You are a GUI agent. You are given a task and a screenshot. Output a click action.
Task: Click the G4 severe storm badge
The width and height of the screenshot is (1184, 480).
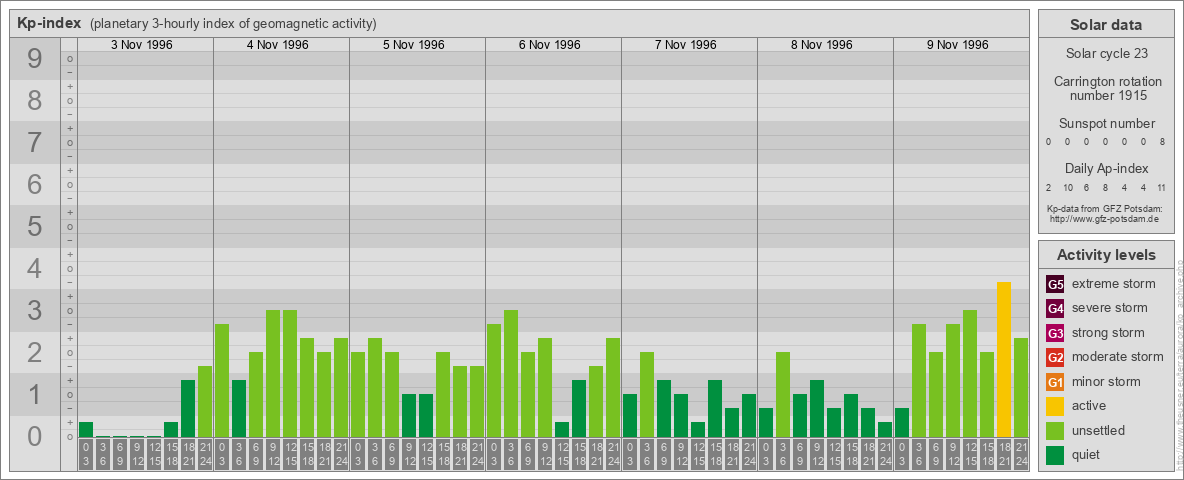pyautogui.click(x=1055, y=308)
